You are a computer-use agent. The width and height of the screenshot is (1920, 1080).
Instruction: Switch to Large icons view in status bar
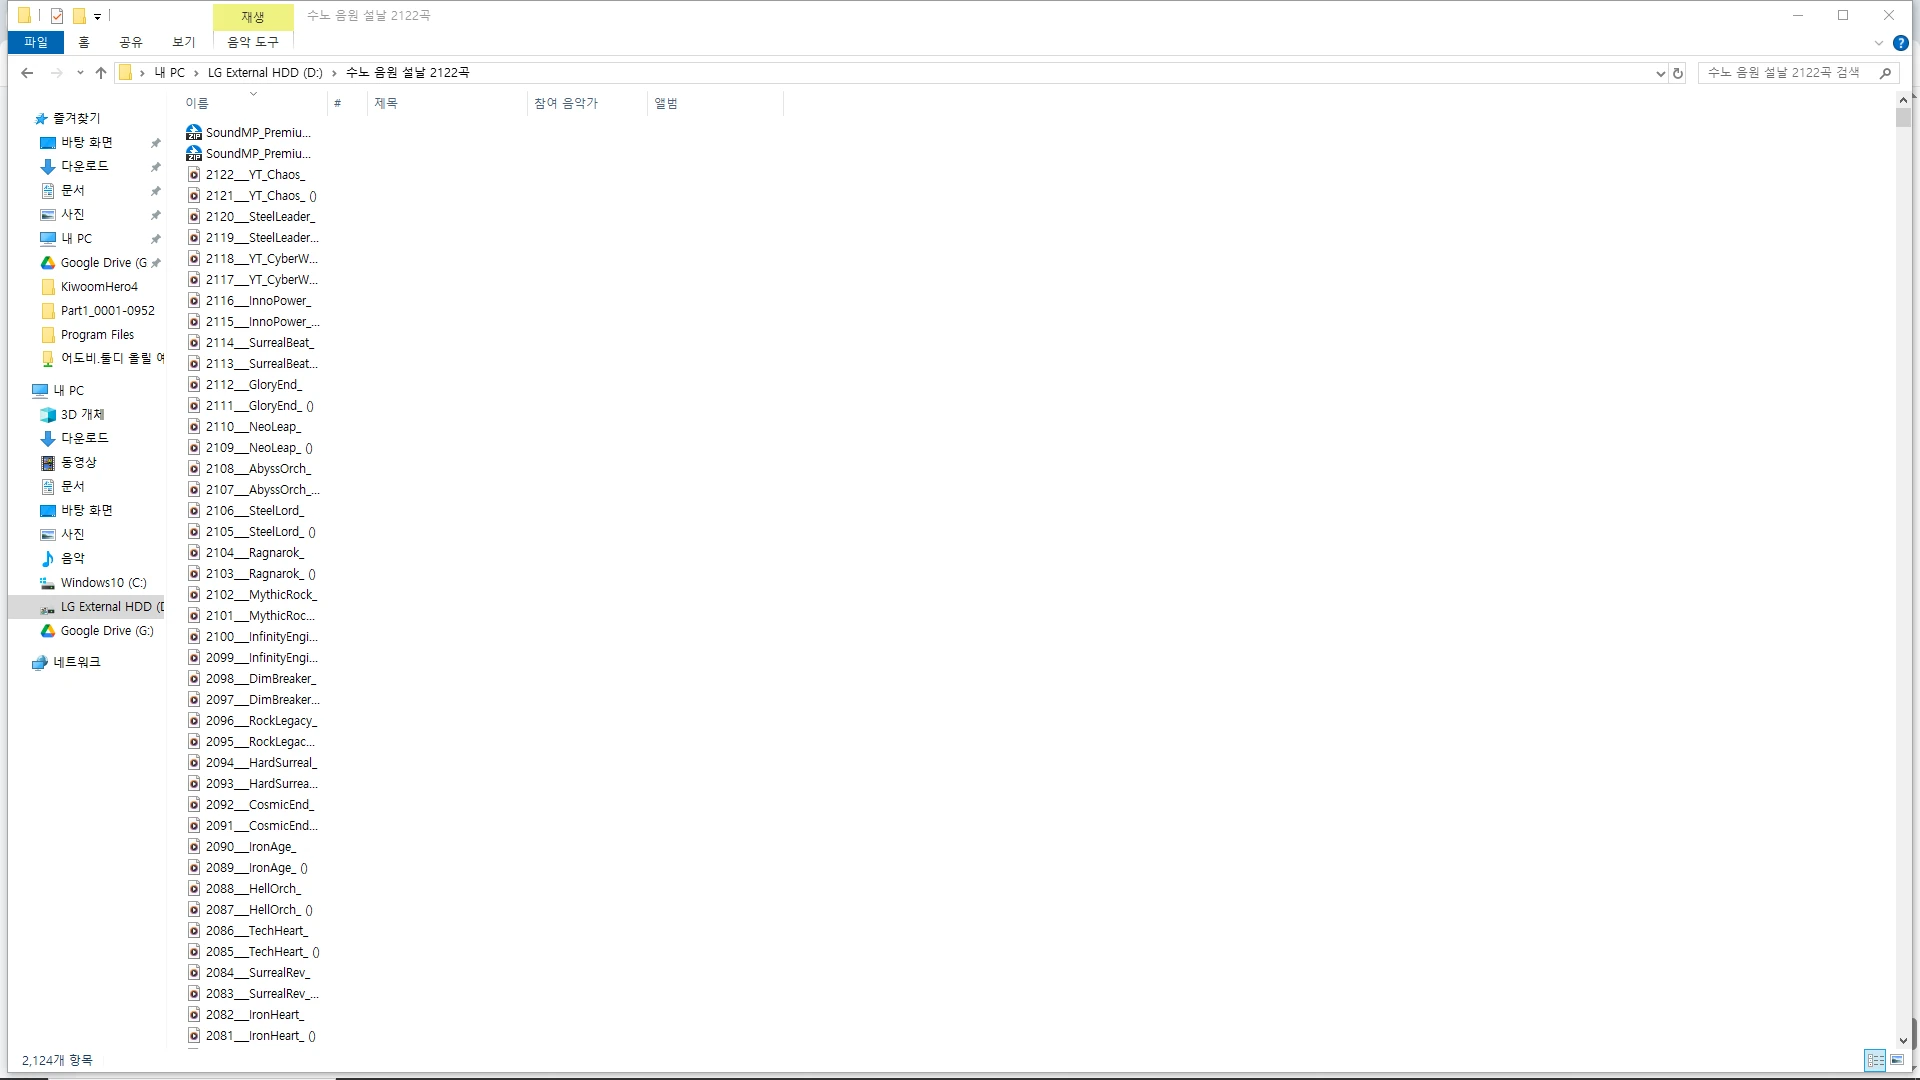coord(1897,1060)
